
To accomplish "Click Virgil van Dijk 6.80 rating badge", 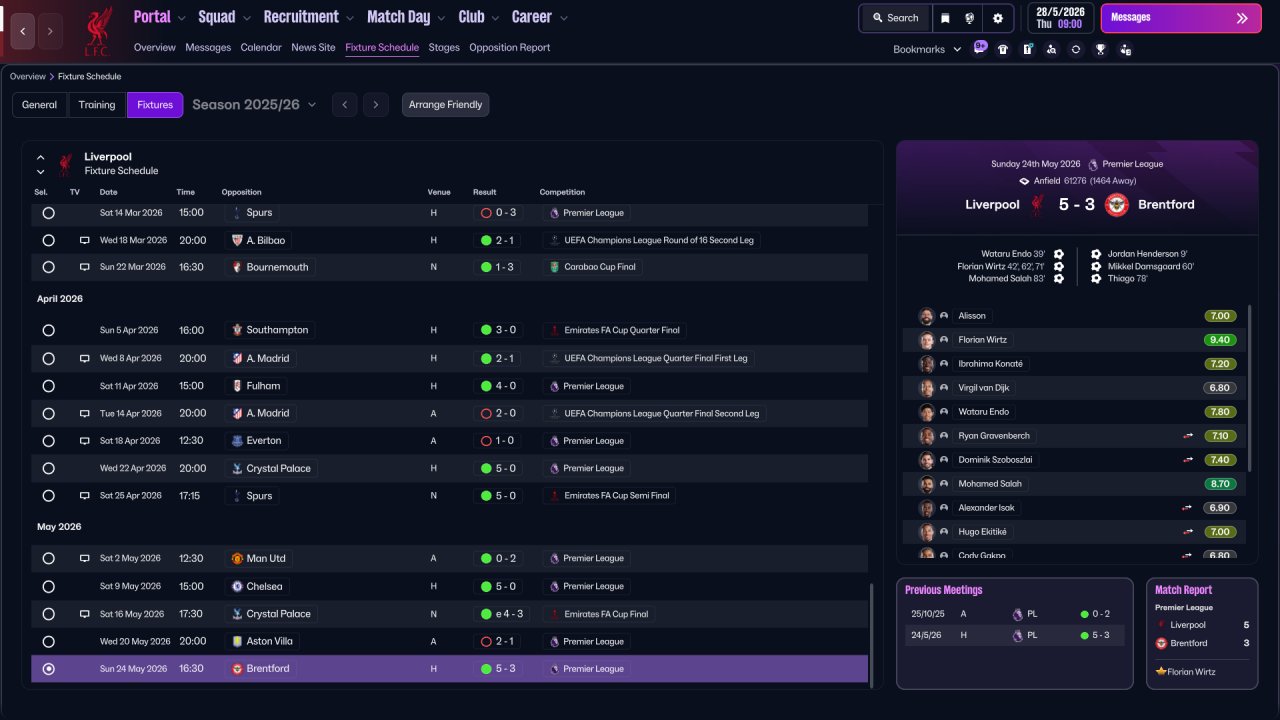I will (x=1220, y=388).
